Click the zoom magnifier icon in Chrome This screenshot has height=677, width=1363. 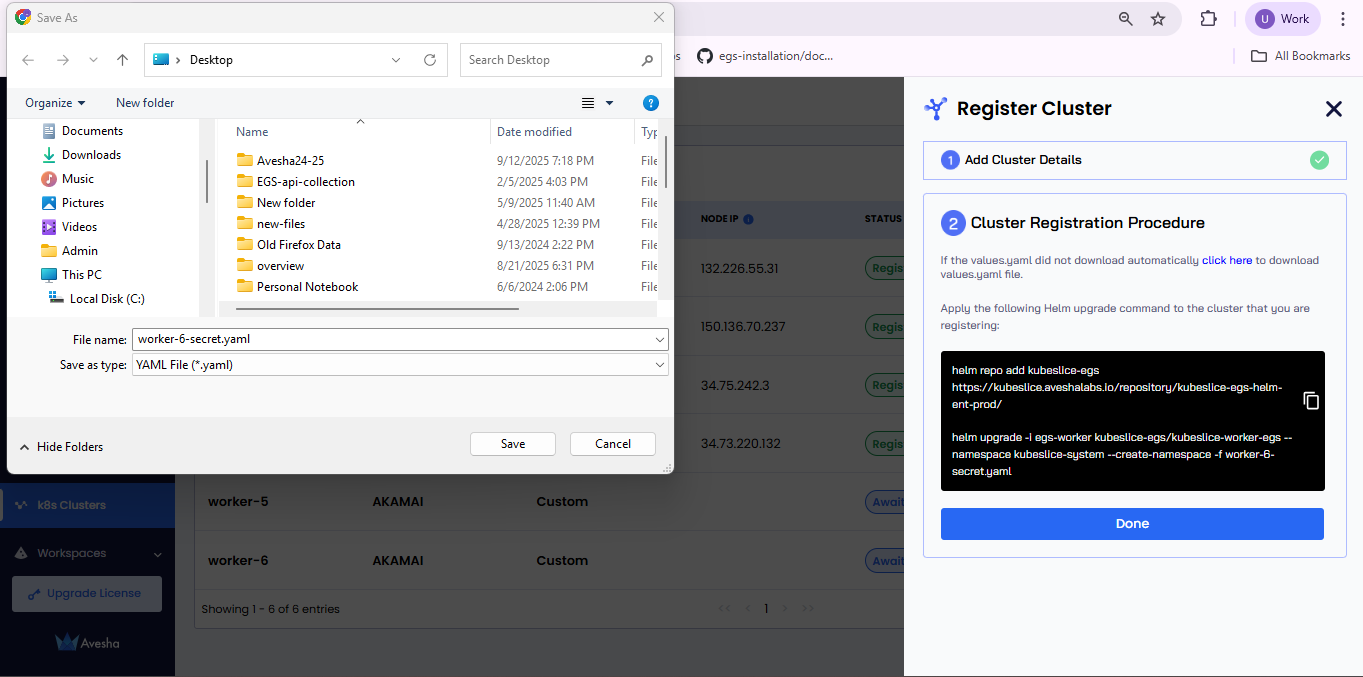pos(1126,19)
